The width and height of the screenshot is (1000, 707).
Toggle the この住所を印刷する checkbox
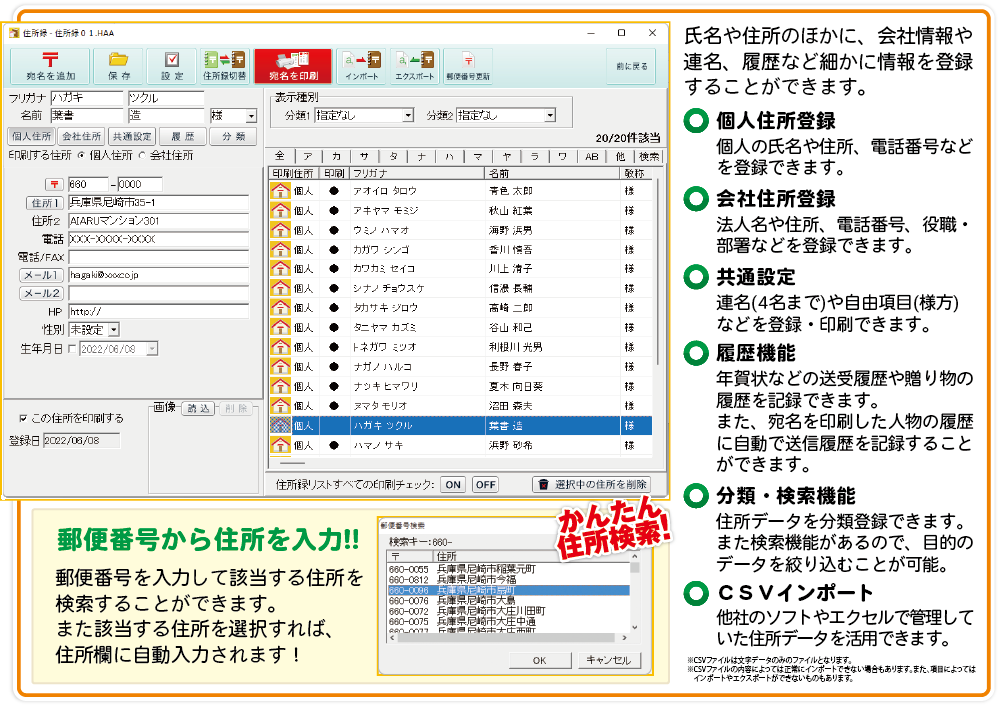tap(23, 418)
